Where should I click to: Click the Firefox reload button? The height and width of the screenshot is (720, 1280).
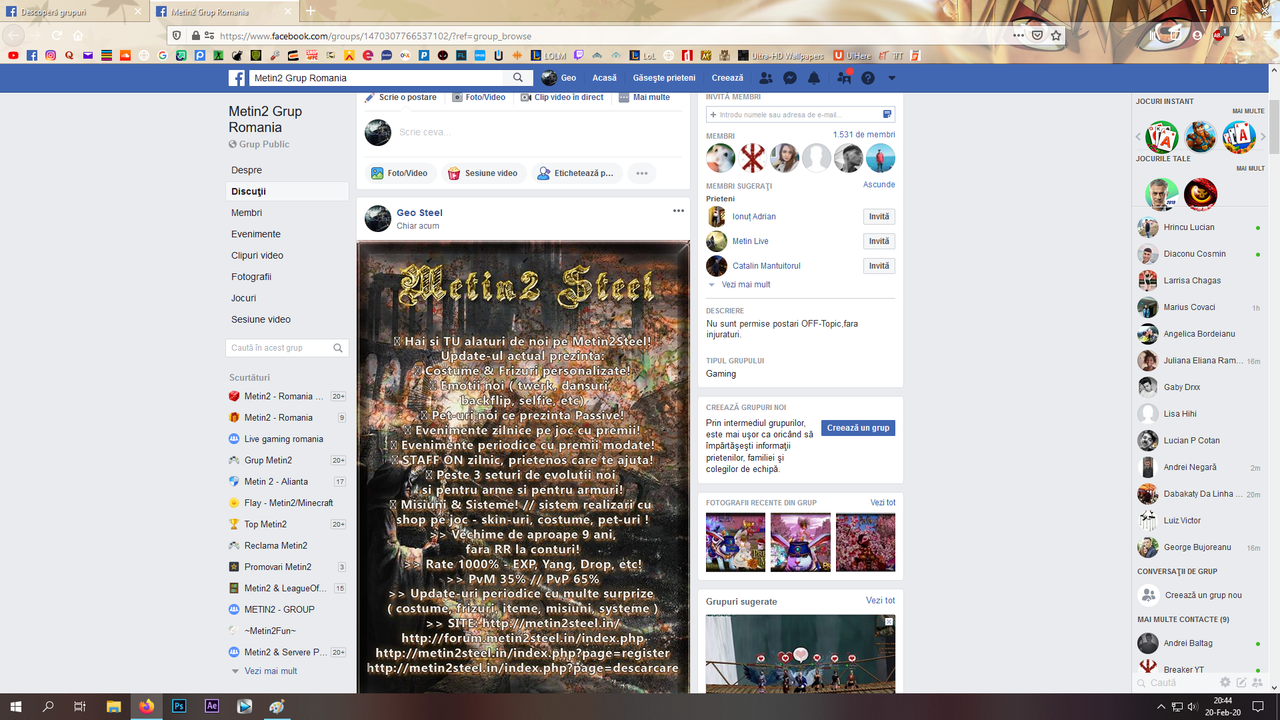tap(57, 35)
